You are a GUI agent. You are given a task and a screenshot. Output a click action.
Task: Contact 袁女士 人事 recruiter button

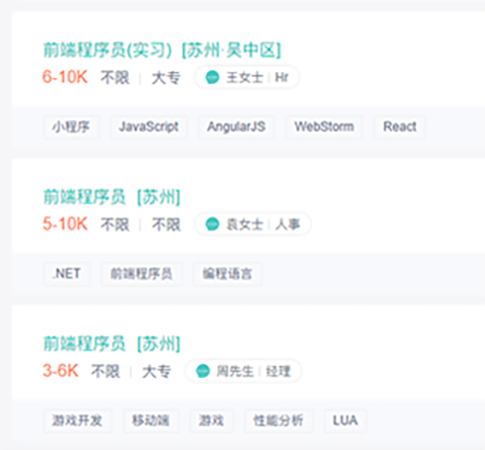coord(253,224)
